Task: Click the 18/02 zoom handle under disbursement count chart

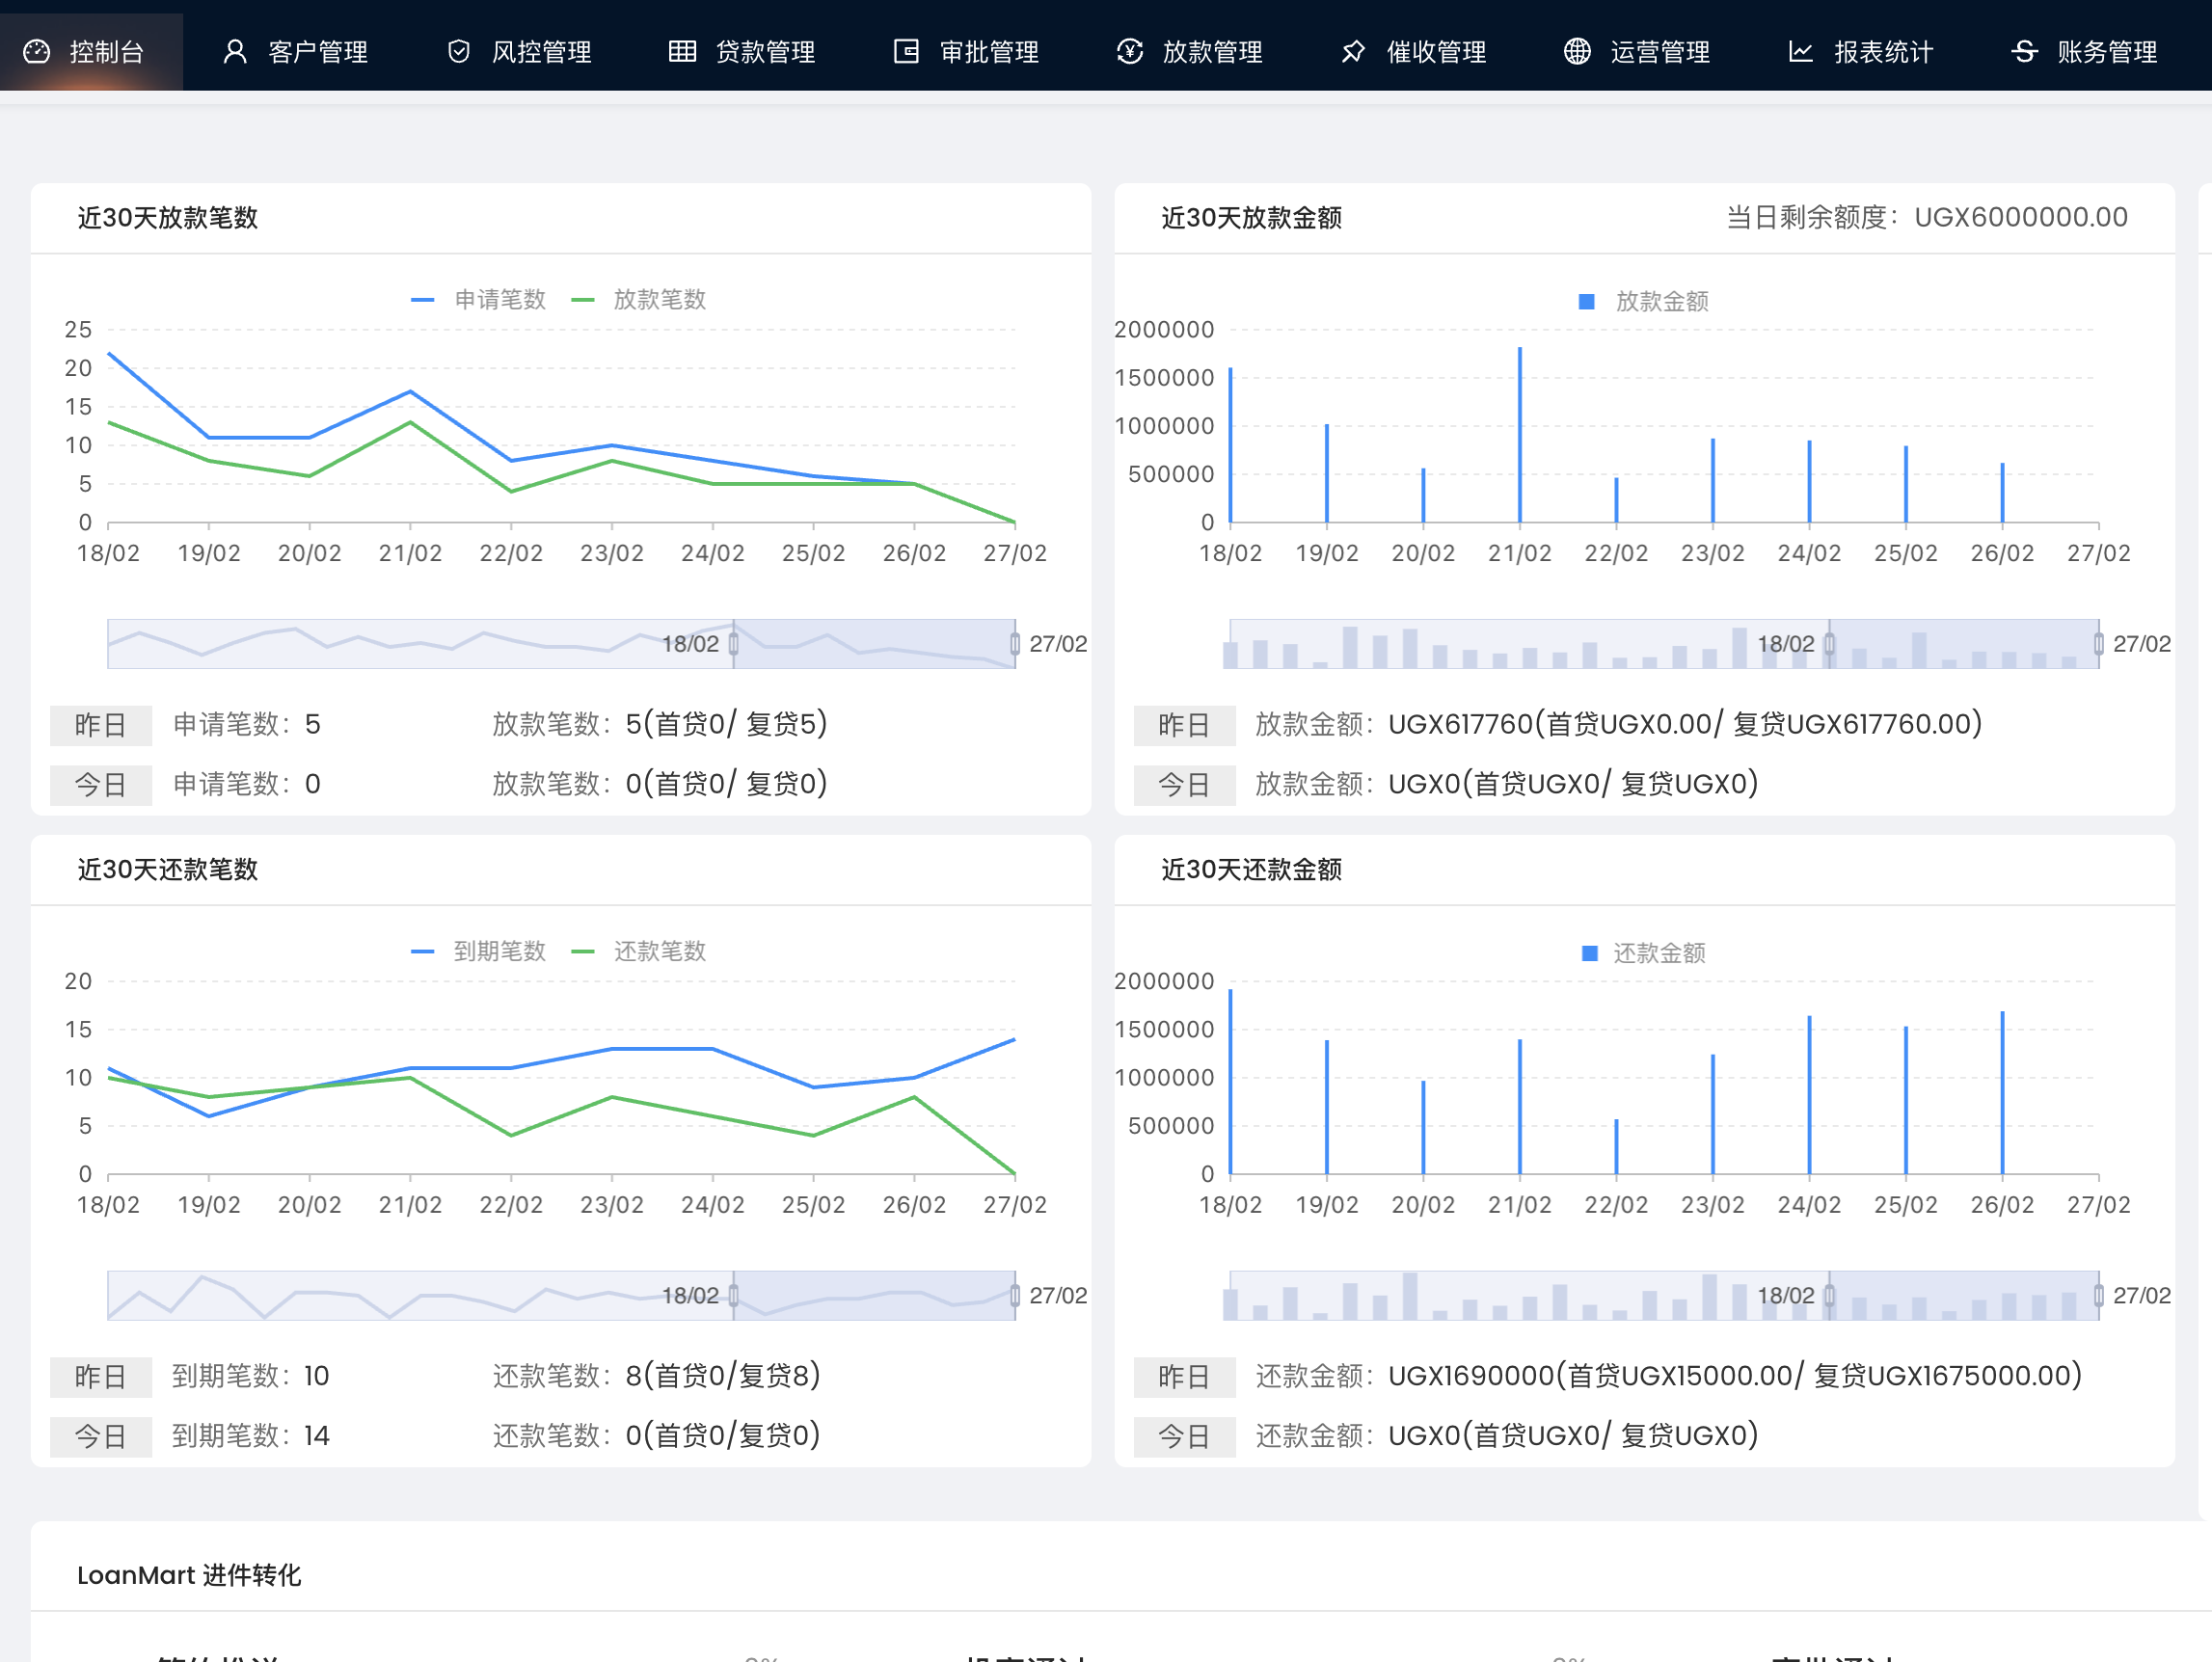Action: 734,643
